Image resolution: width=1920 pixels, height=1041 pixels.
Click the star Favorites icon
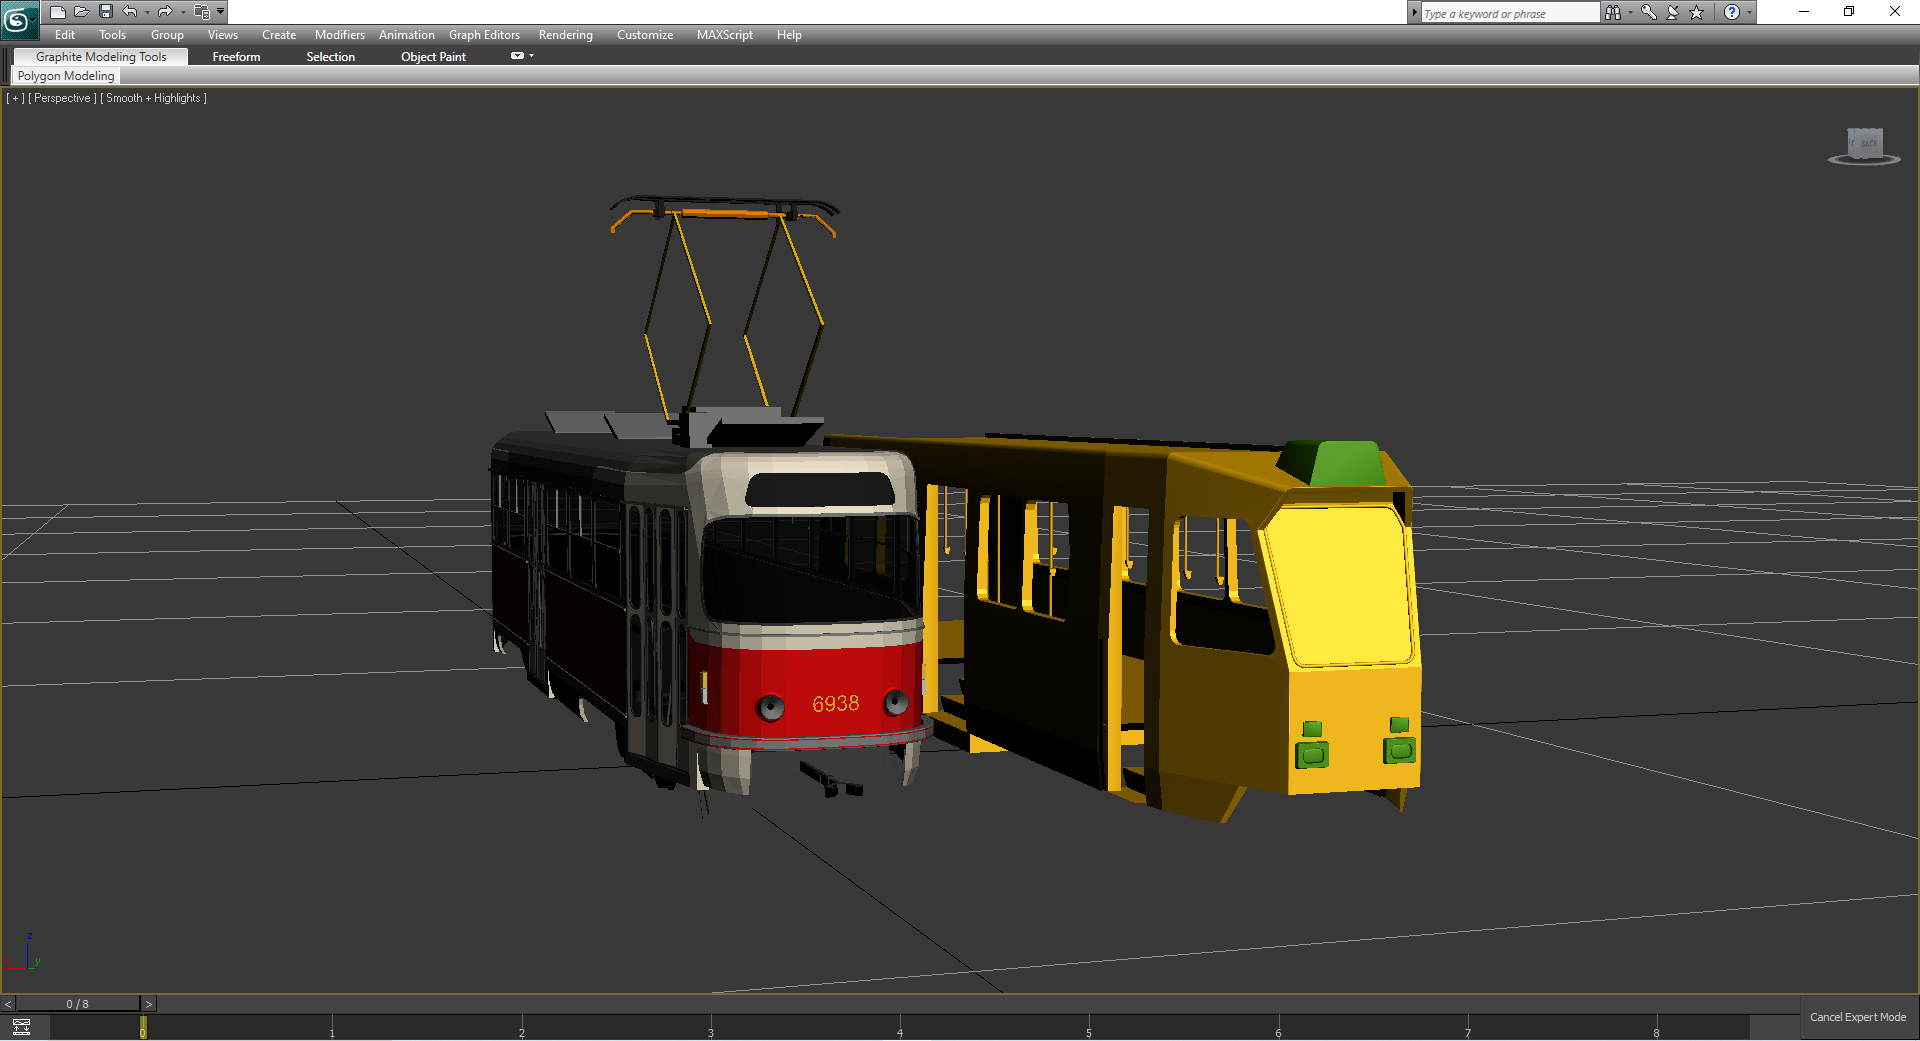pyautogui.click(x=1697, y=12)
